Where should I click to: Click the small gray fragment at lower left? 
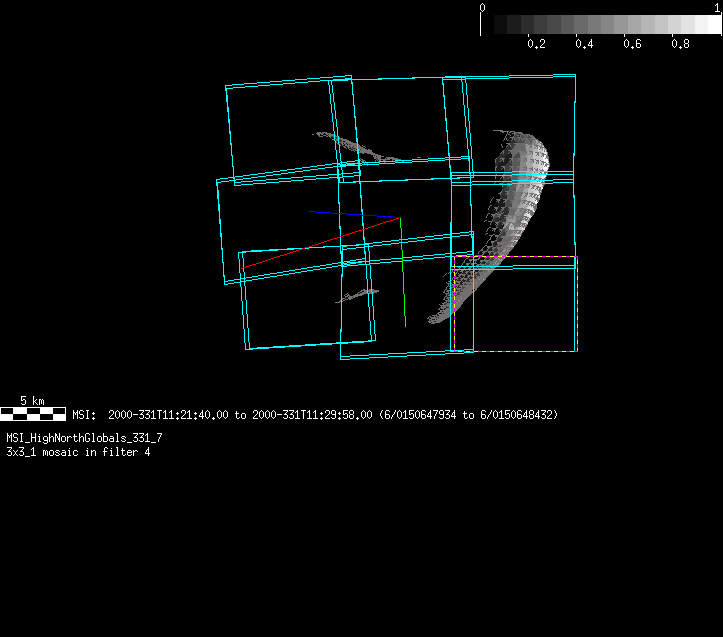click(x=358, y=294)
